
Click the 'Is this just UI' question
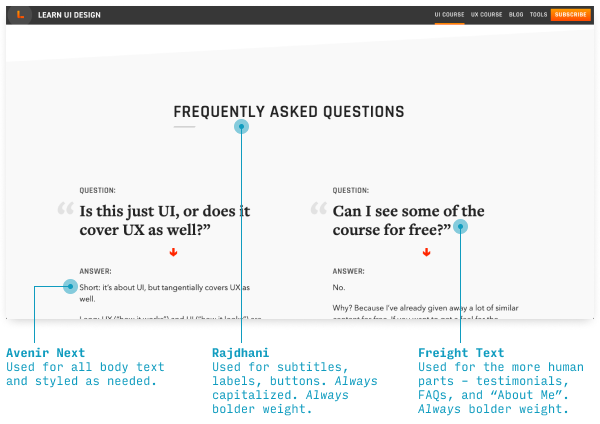pos(165,220)
